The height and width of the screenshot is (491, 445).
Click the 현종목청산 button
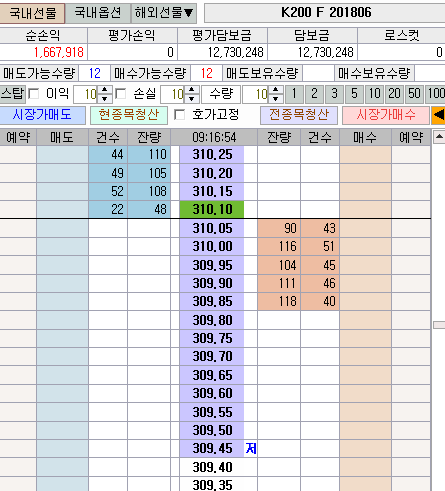[x=129, y=115]
